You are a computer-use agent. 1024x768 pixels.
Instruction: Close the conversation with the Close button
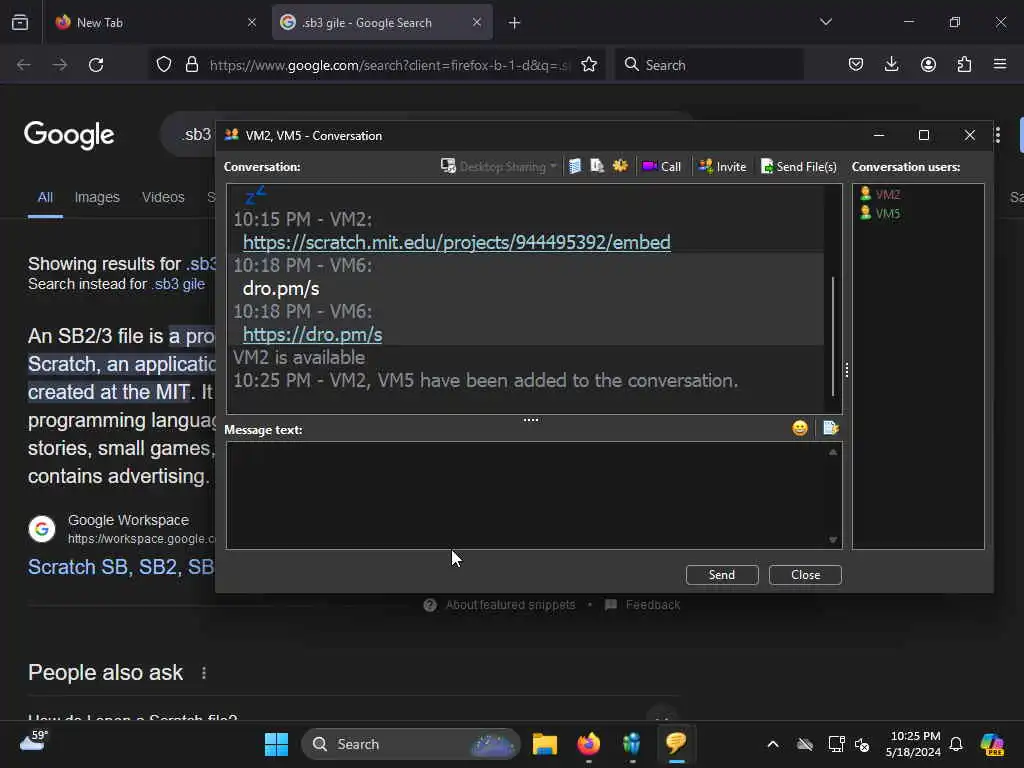[805, 575]
